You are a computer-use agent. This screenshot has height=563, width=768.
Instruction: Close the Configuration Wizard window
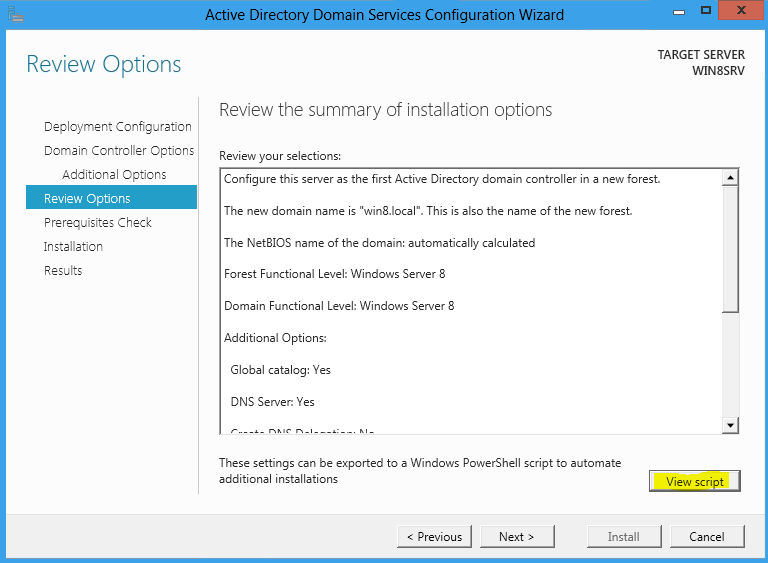[x=741, y=11]
